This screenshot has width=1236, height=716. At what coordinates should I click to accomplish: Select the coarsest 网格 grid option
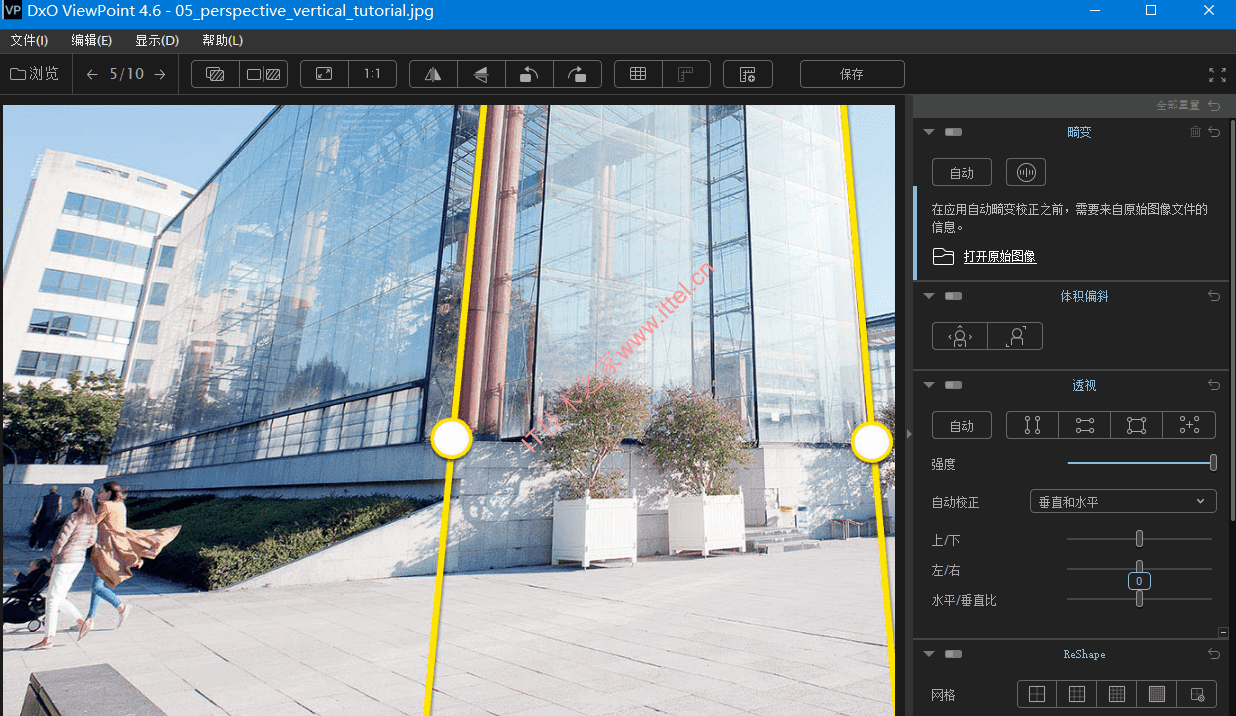point(1037,694)
